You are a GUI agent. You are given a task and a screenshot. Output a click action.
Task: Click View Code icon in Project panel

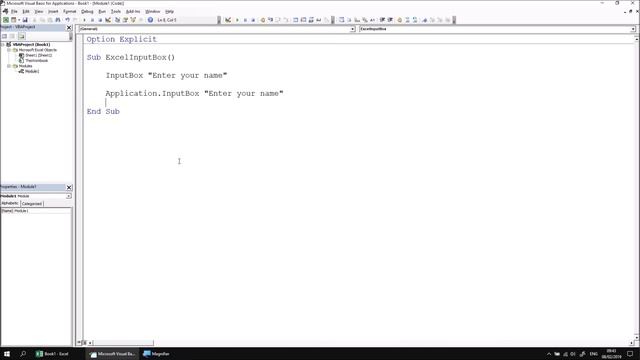pyautogui.click(x=4, y=36)
